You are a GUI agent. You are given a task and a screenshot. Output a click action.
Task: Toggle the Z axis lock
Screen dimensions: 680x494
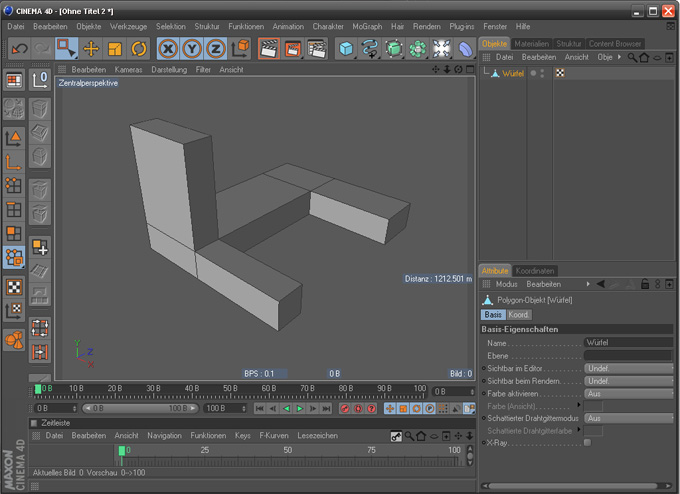215,48
